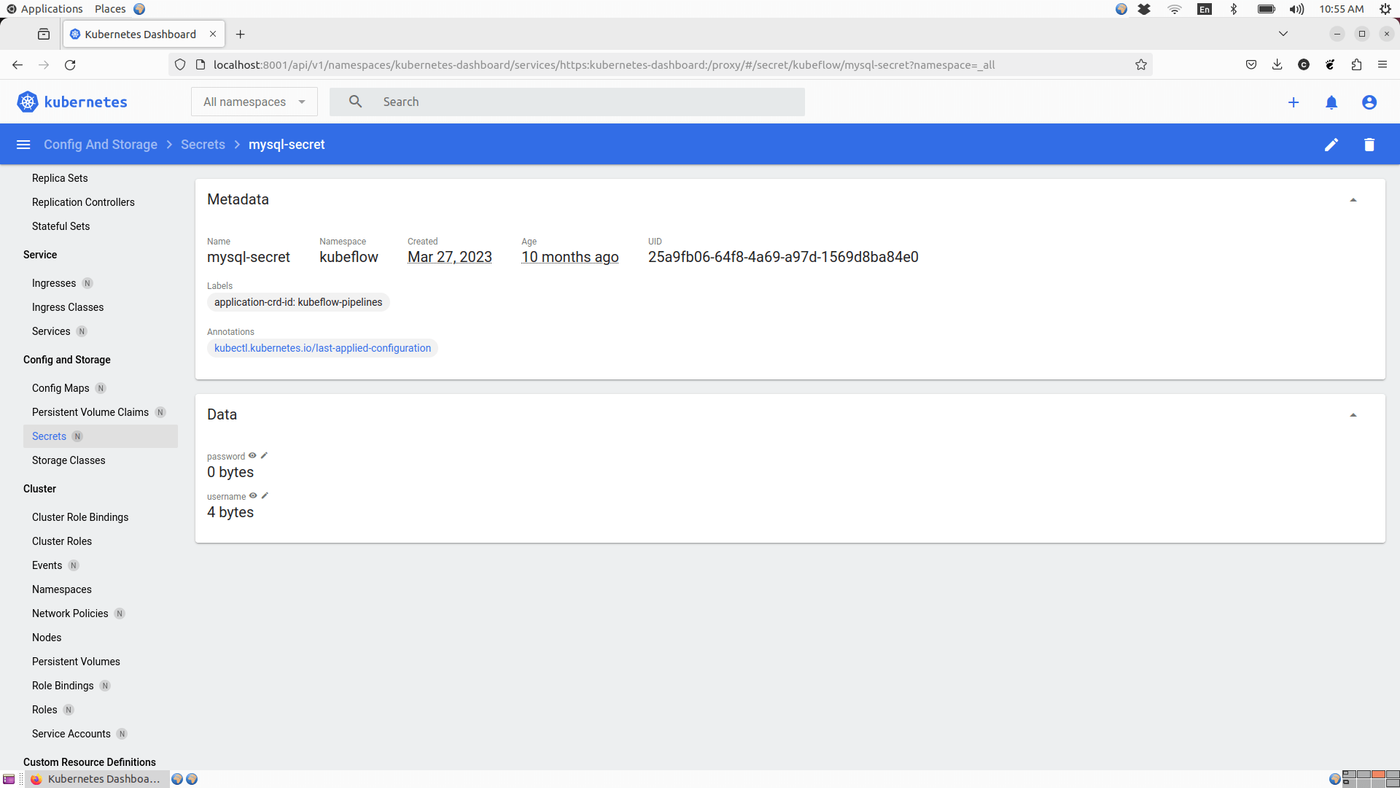Collapse the Data card

click(x=1353, y=415)
